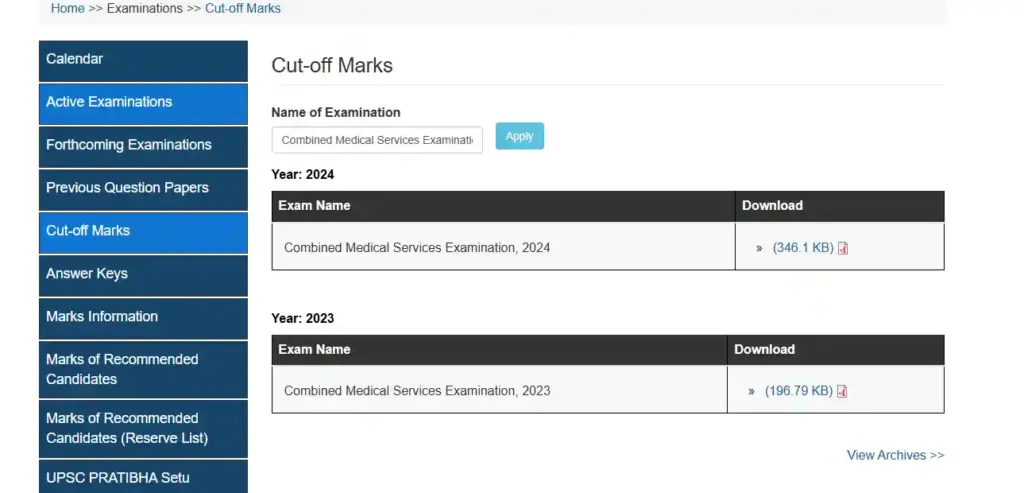Click the Cut-off Marks breadcrumb link
The image size is (1024, 493).
click(x=243, y=8)
